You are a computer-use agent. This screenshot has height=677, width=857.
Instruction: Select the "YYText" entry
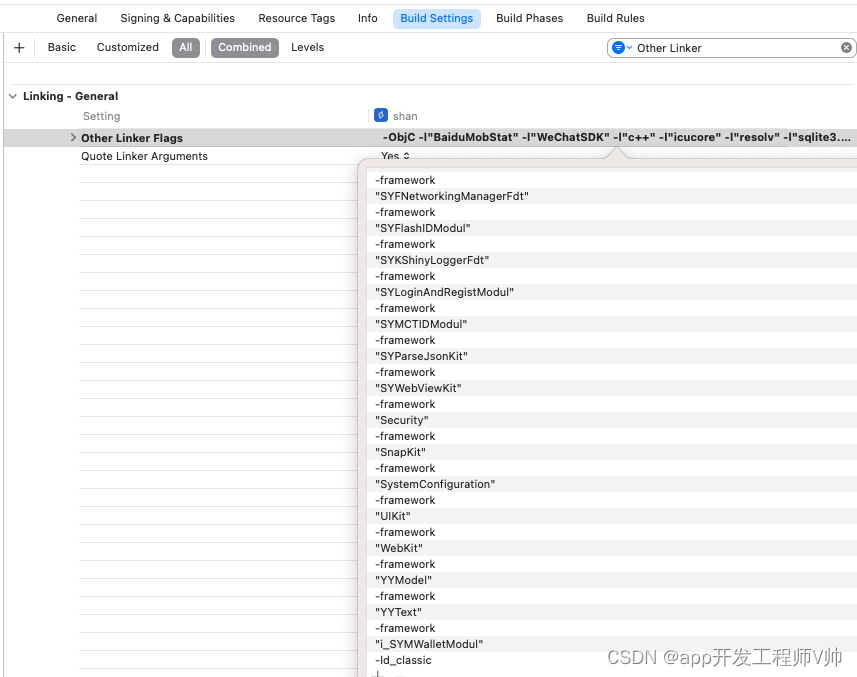pos(398,612)
